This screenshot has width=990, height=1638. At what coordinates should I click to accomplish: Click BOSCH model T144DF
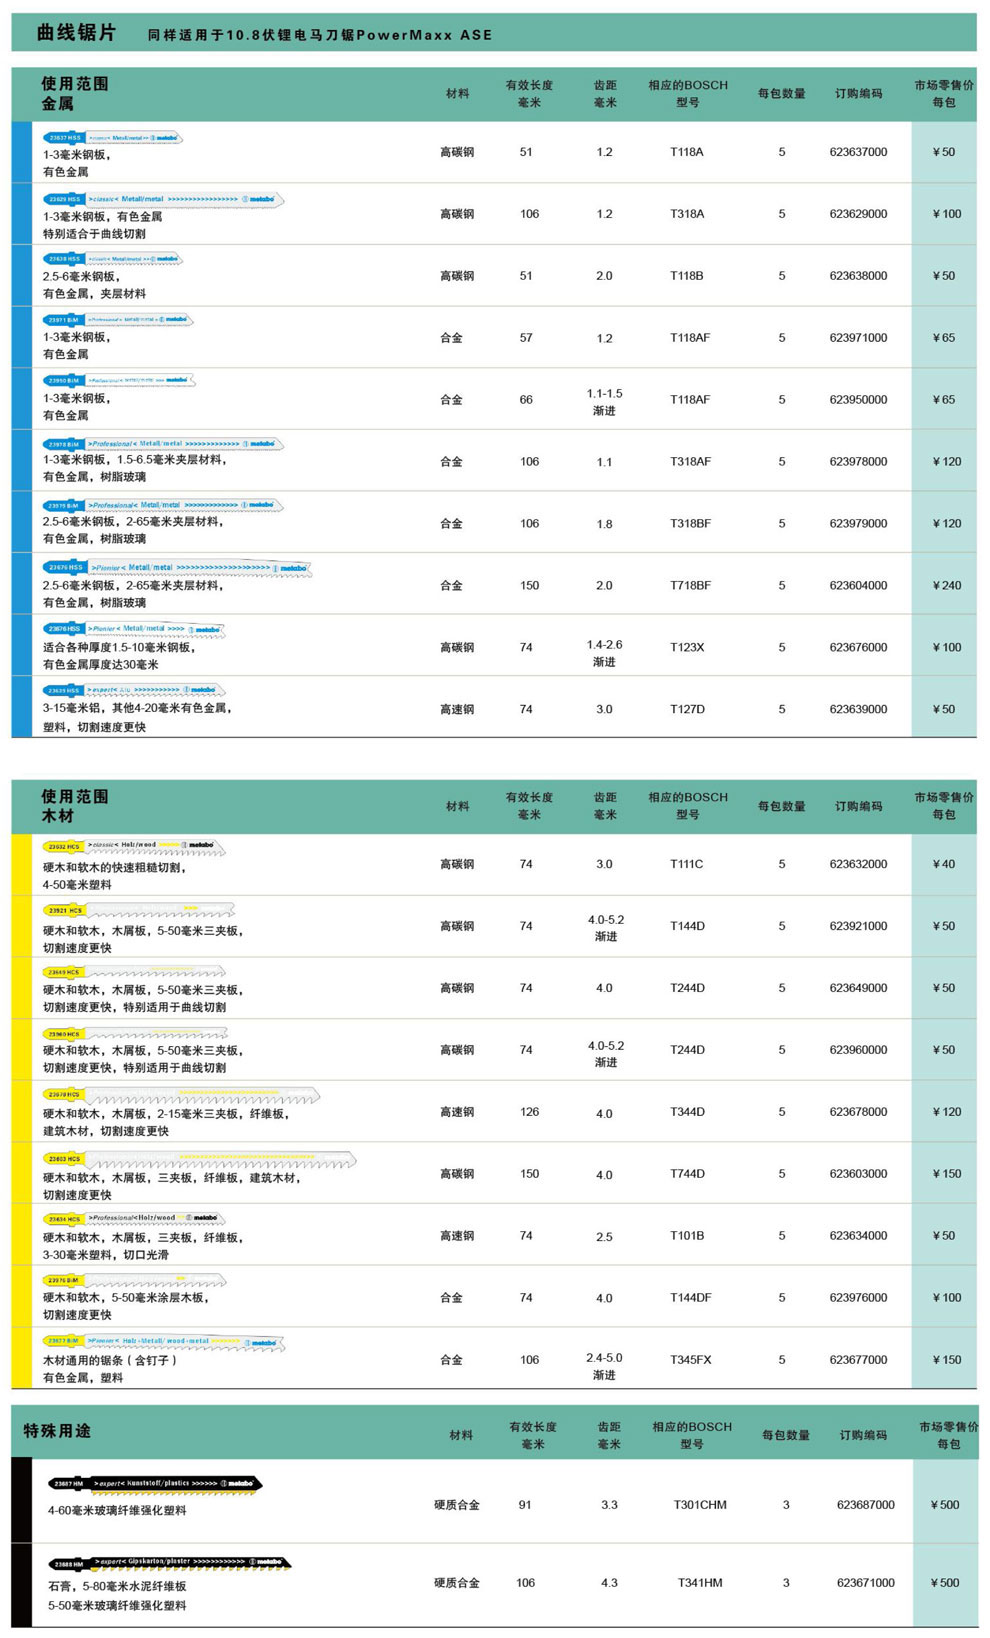691,1298
